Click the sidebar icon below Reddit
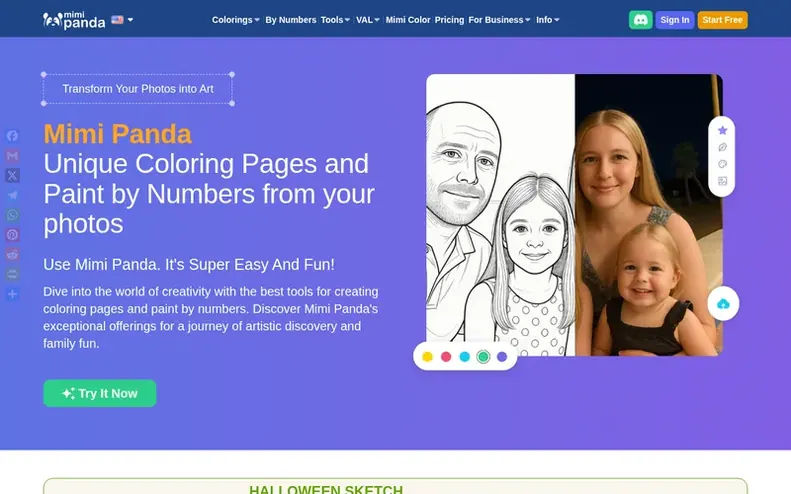This screenshot has height=494, width=791. [x=13, y=274]
